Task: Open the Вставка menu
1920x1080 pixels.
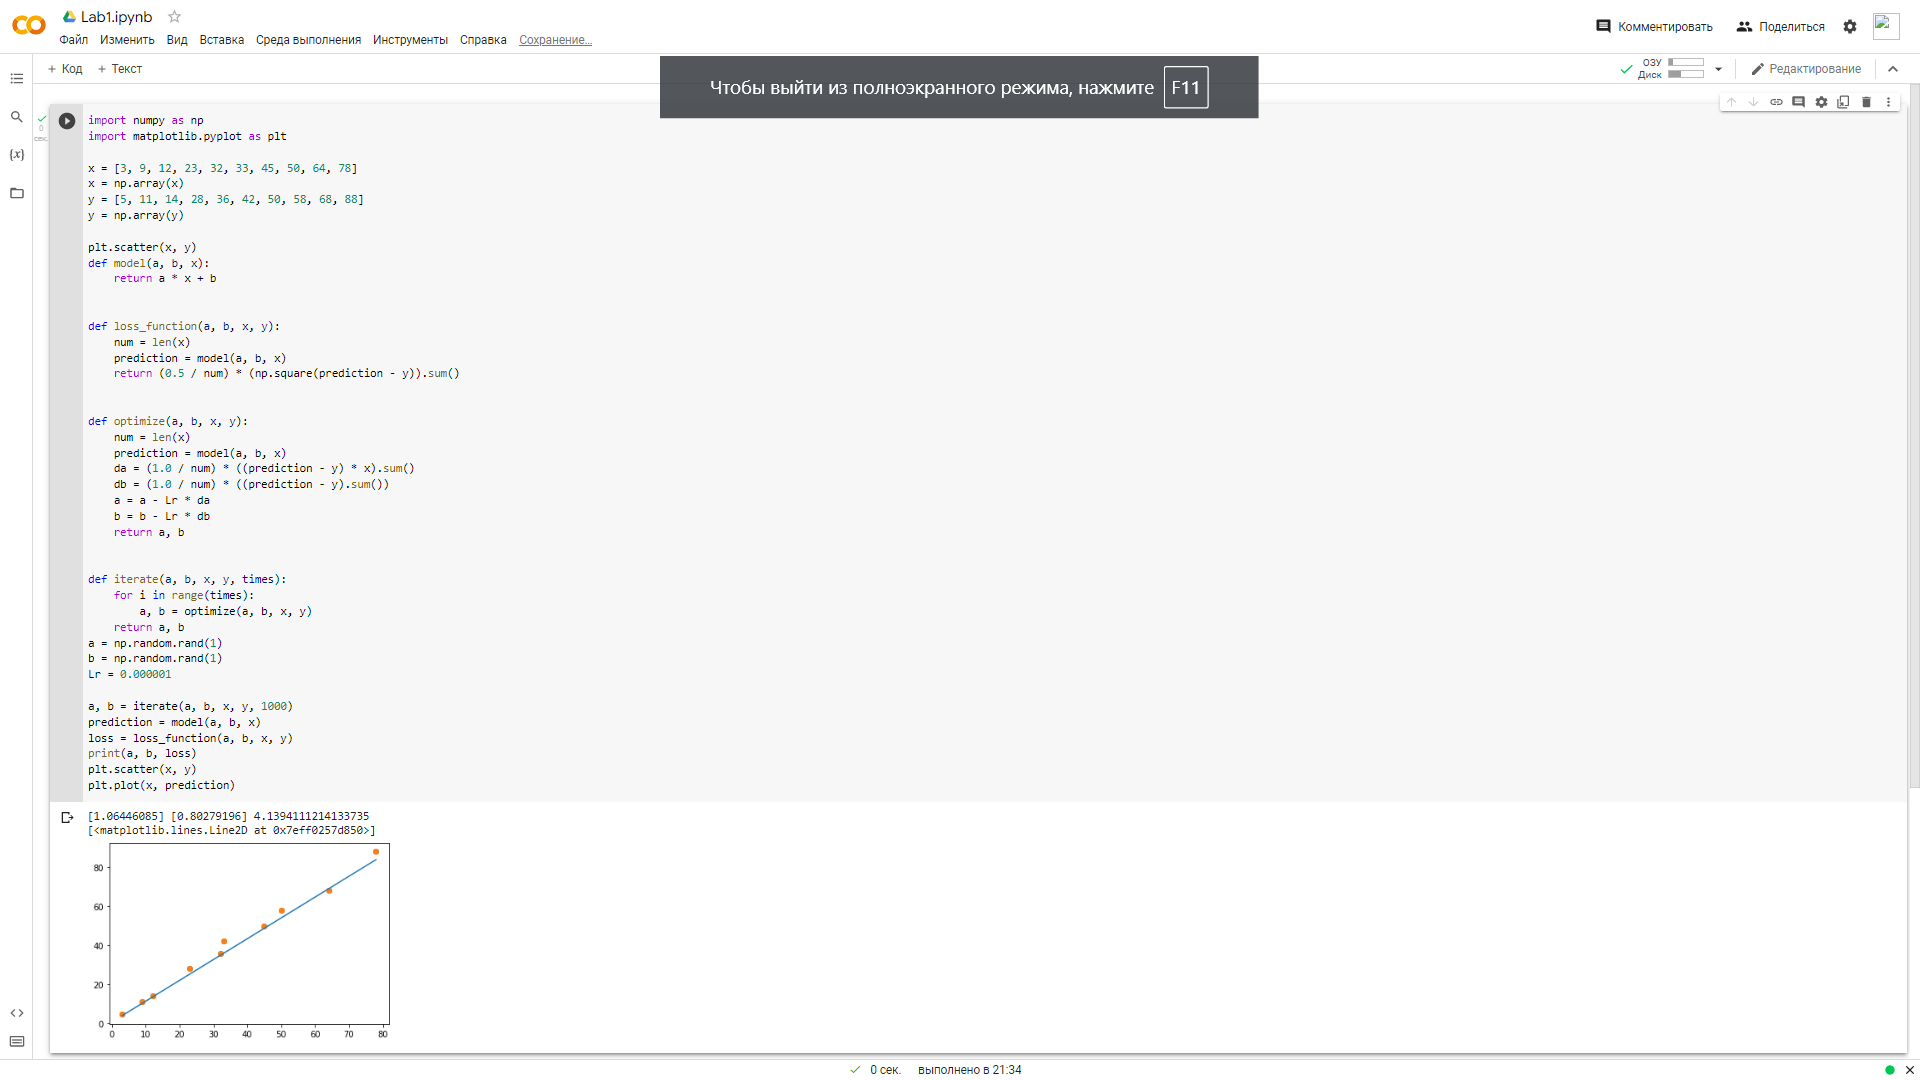Action: click(221, 40)
